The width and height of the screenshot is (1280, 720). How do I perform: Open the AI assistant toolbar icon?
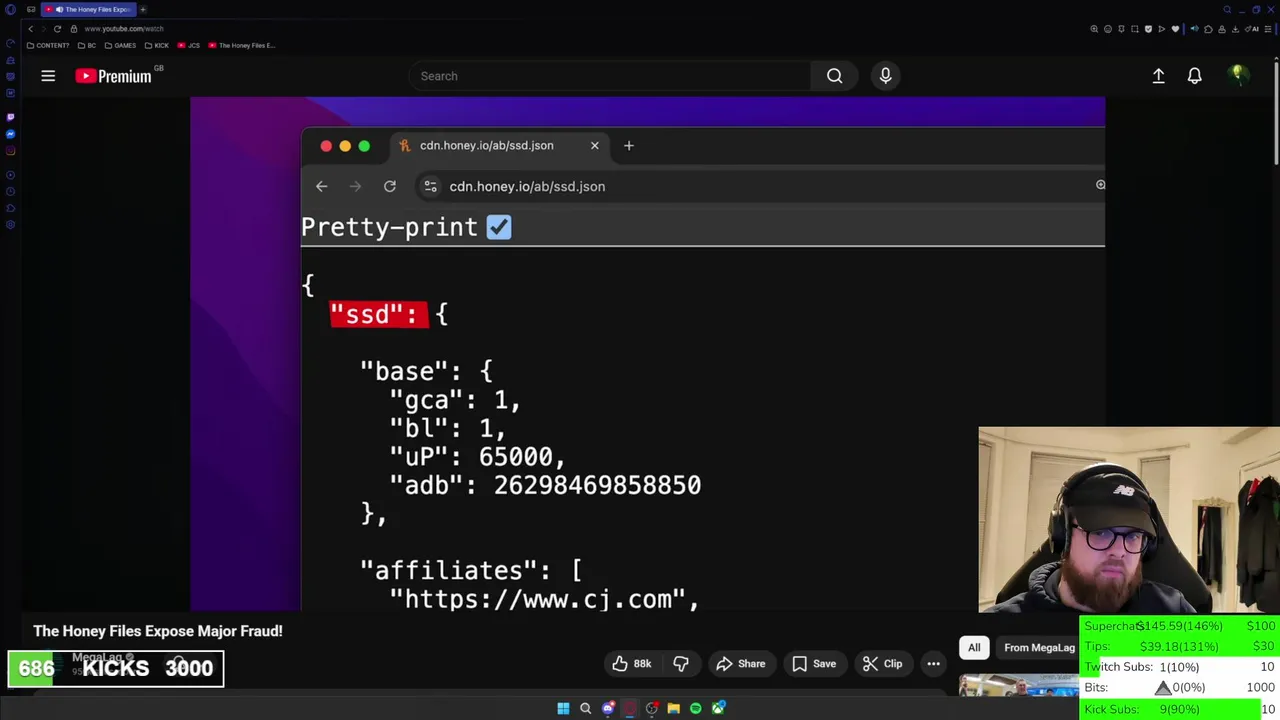pos(1252,29)
